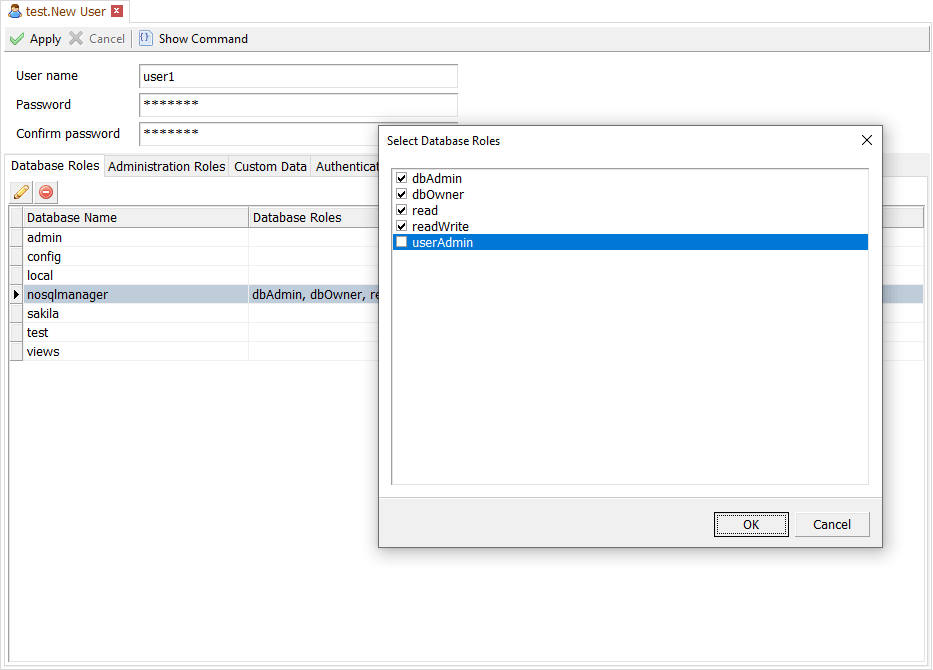Open the Custom Data tab
The image size is (933, 670).
point(270,167)
